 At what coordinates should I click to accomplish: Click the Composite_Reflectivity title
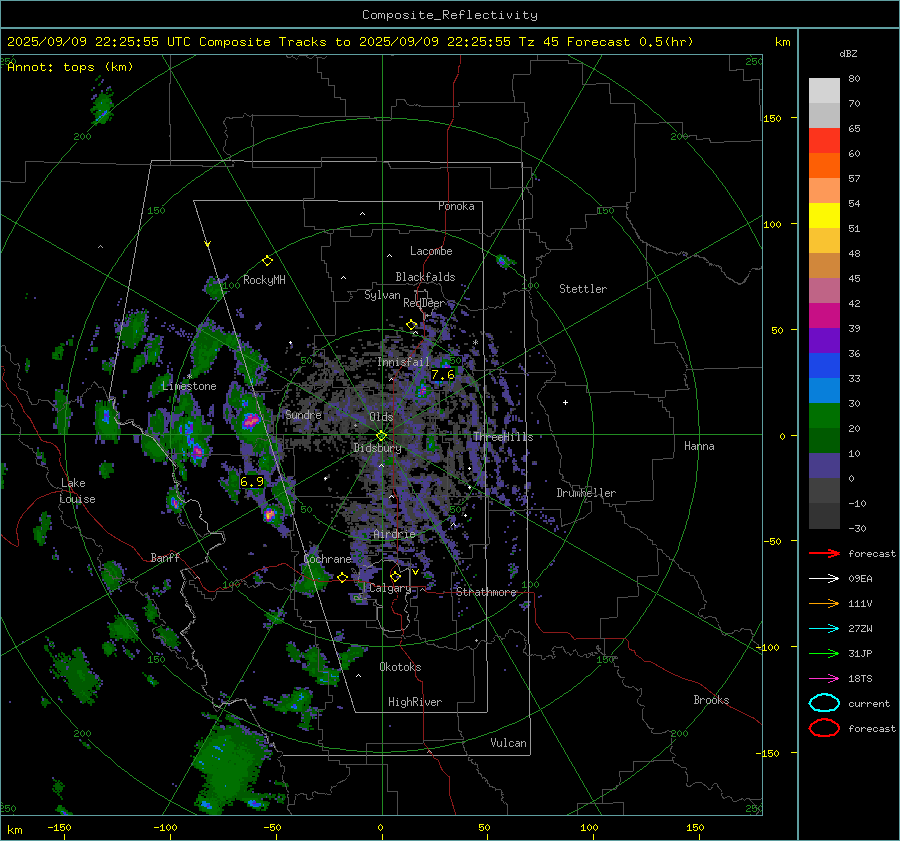click(450, 15)
